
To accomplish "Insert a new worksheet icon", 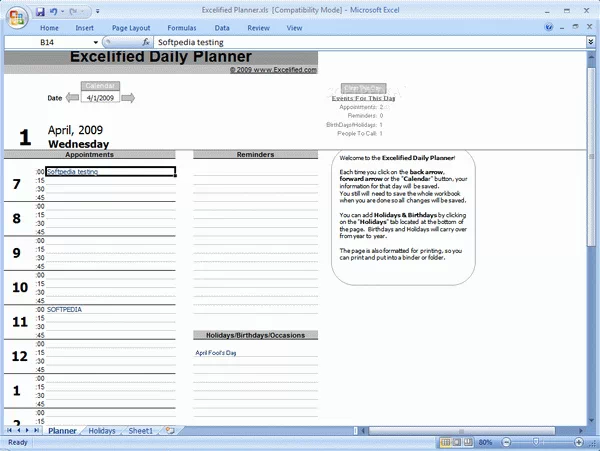I will point(170,431).
